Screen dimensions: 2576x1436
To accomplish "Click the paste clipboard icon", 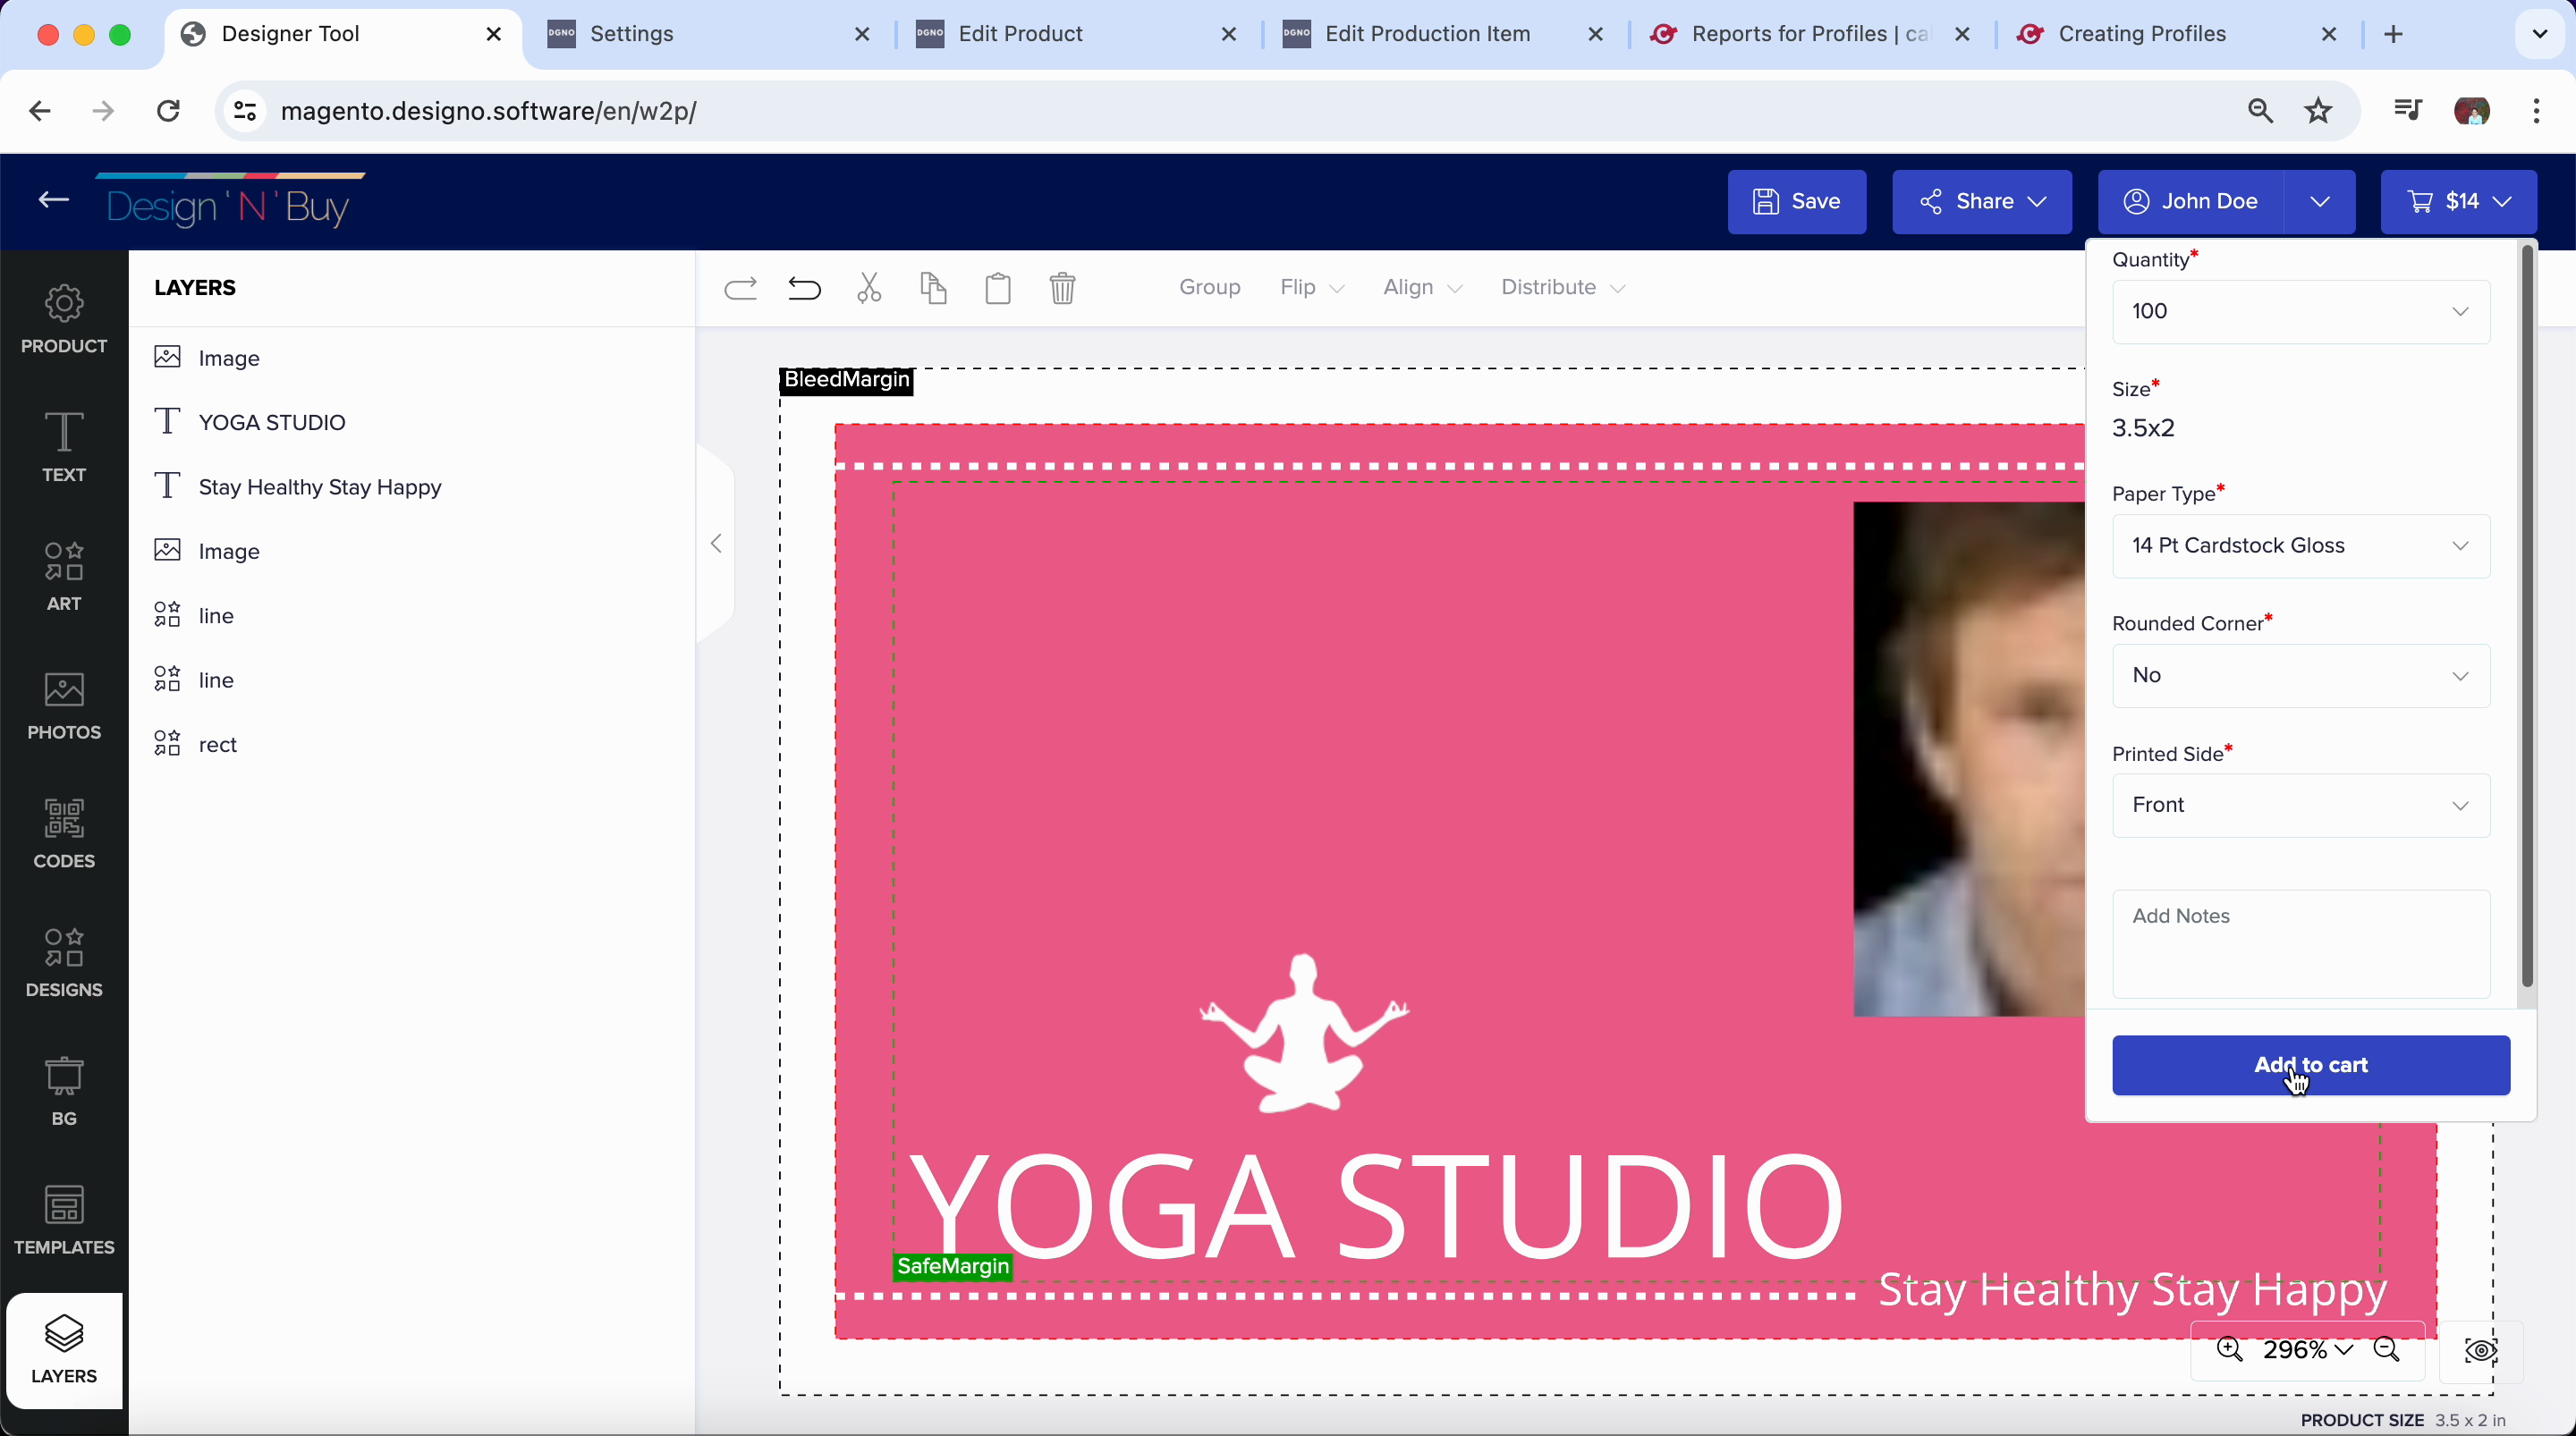I will (998, 289).
